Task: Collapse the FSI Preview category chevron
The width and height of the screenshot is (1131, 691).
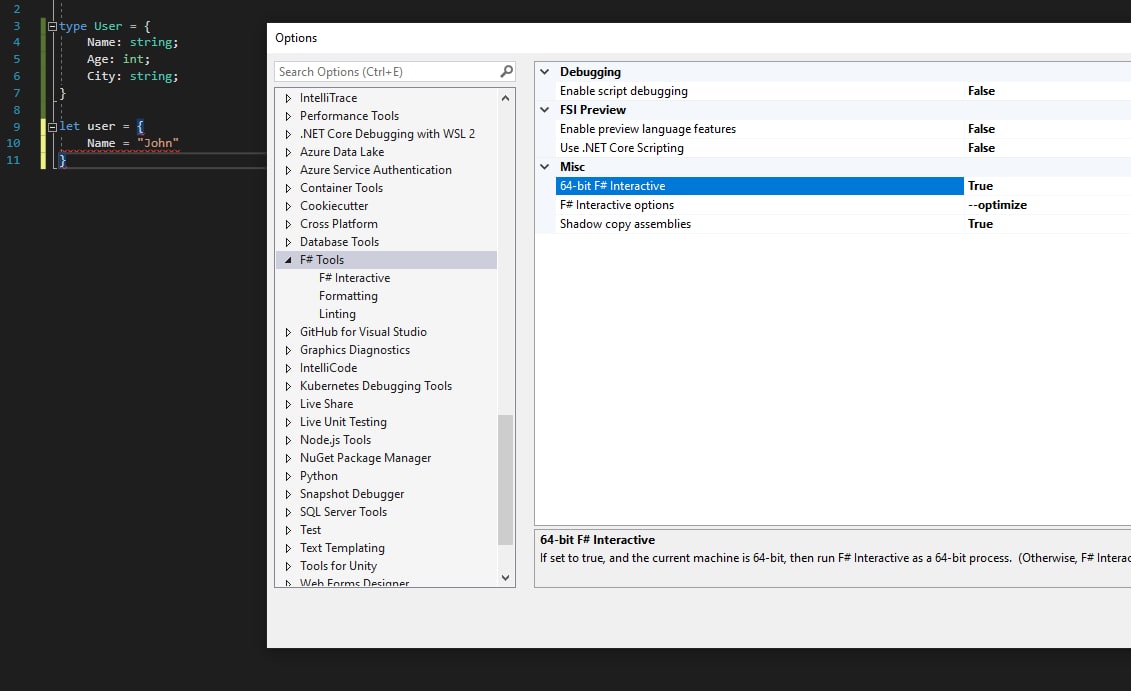Action: pyautogui.click(x=545, y=110)
